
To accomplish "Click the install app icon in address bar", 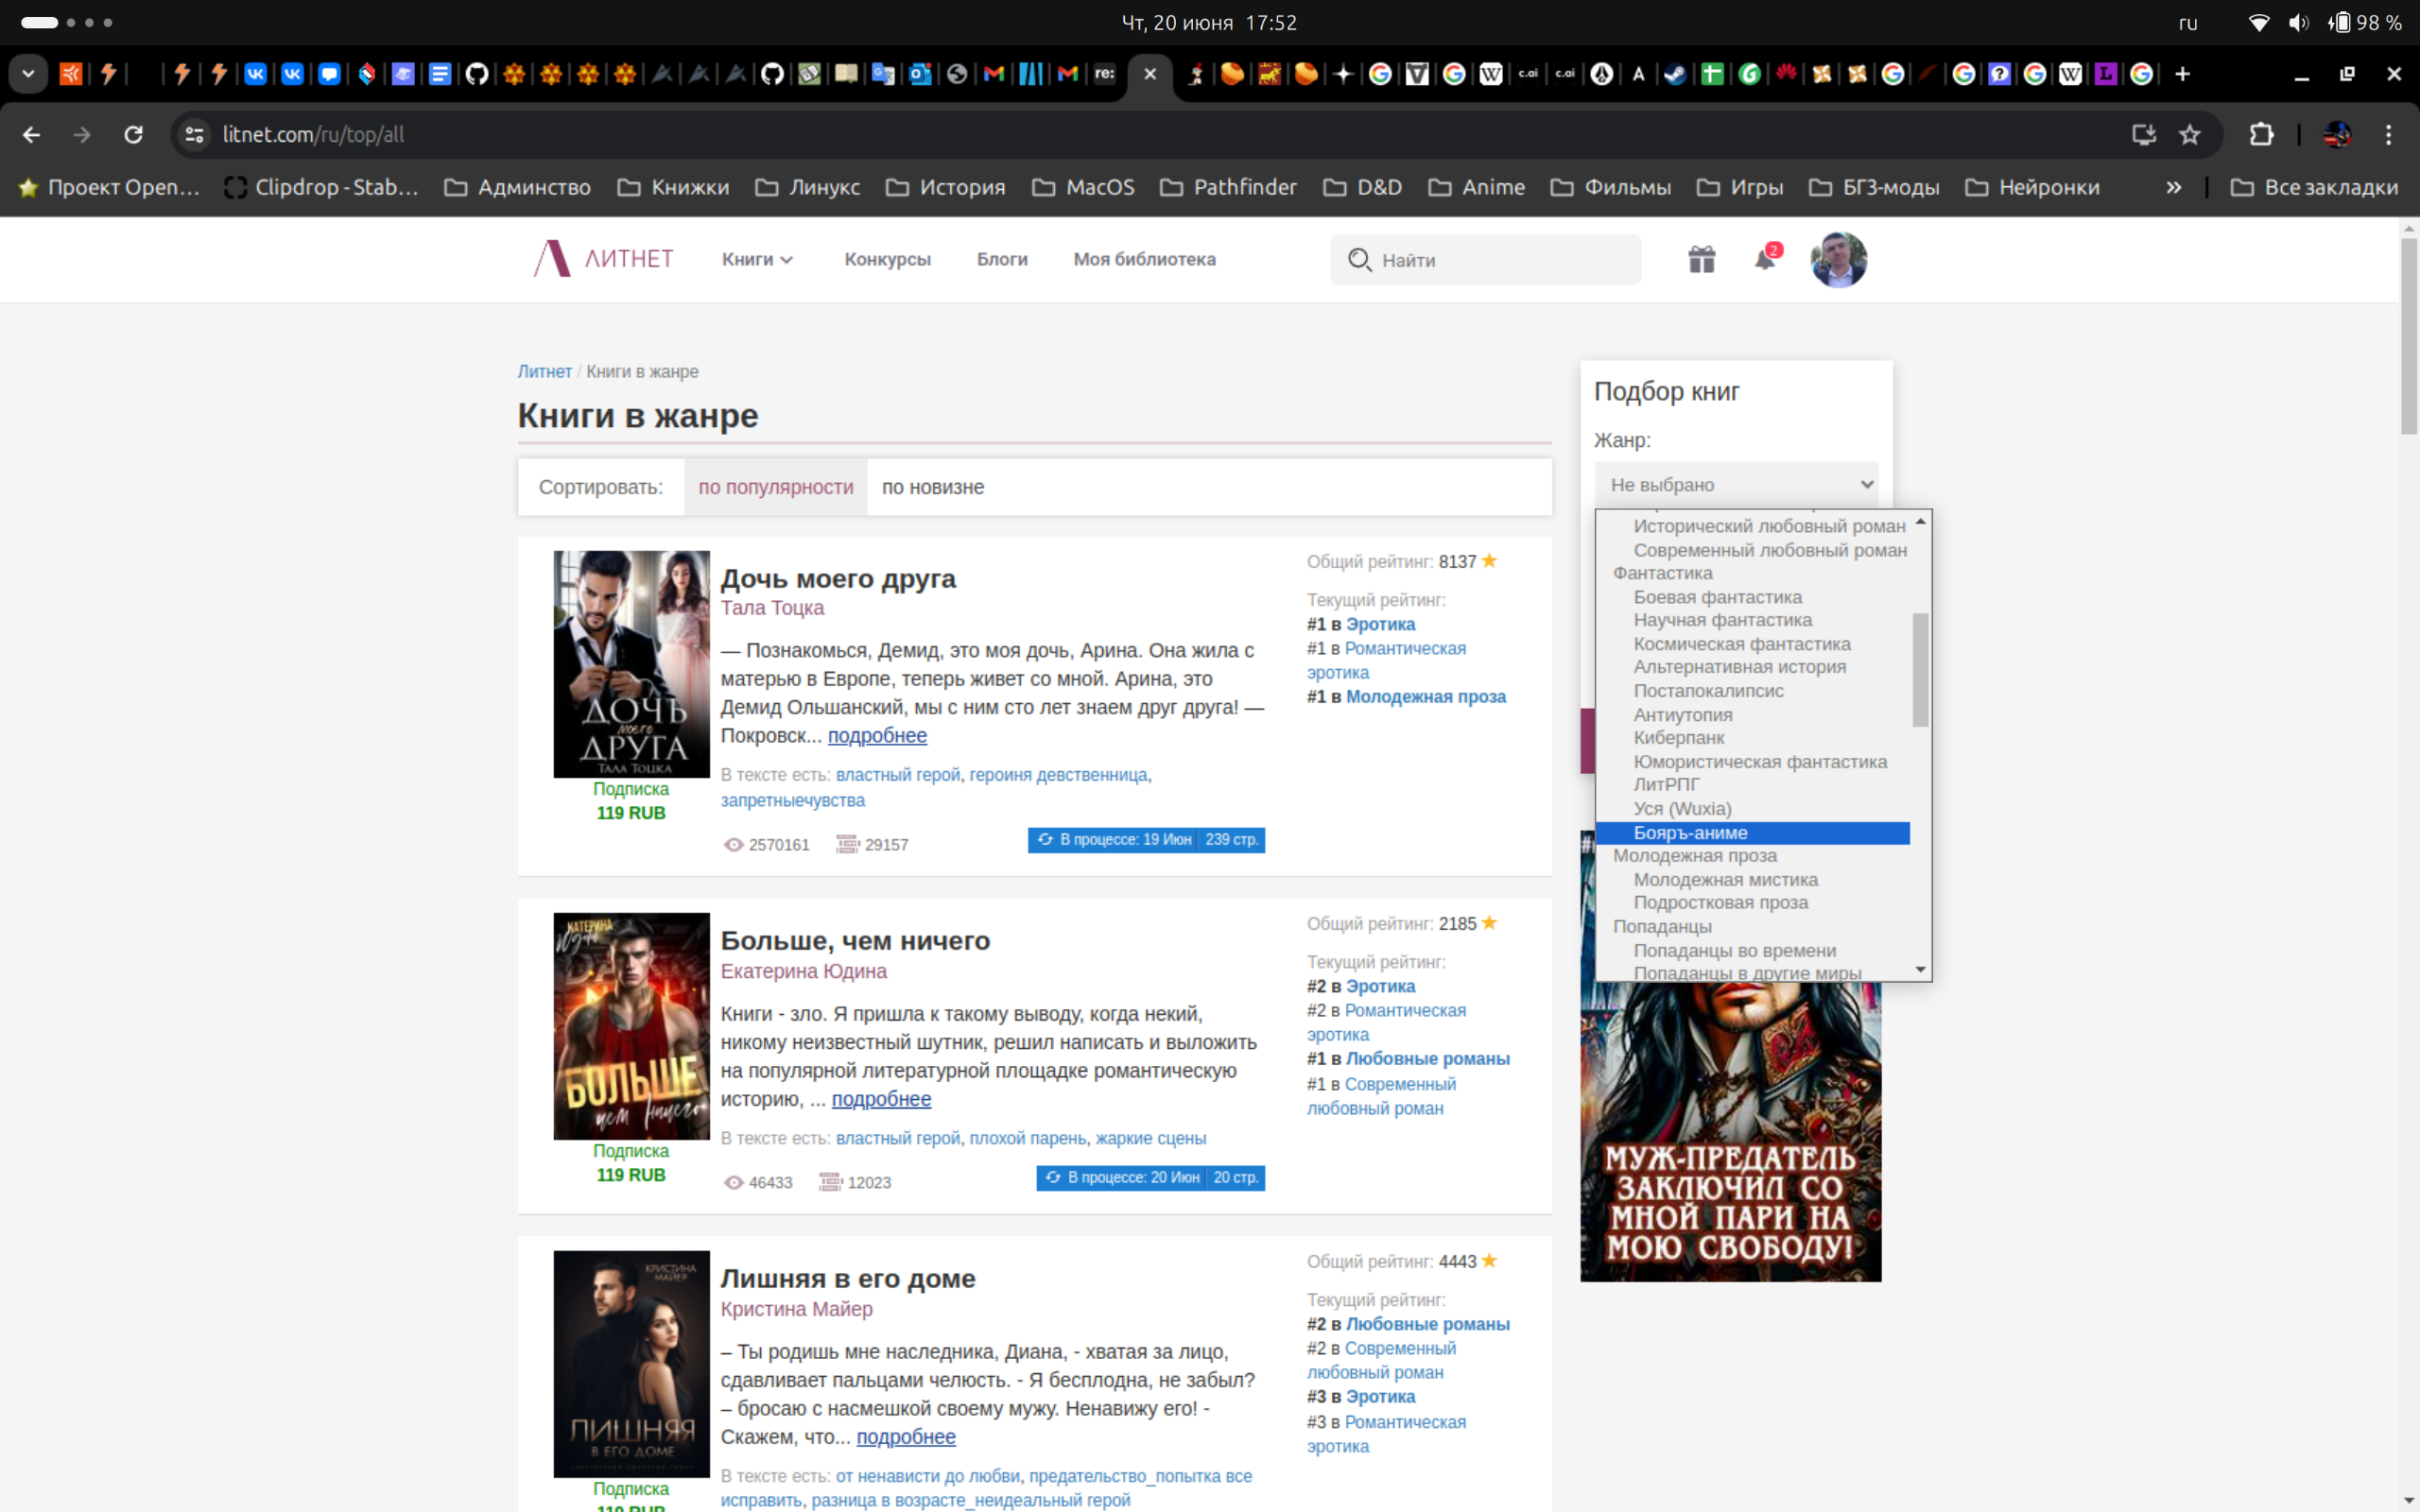I will 2143,134.
